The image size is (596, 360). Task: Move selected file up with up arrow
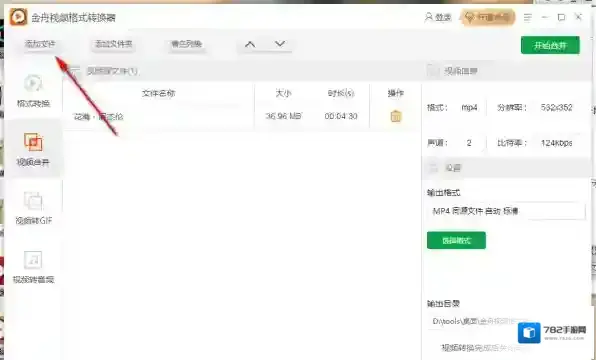pyautogui.click(x=250, y=44)
